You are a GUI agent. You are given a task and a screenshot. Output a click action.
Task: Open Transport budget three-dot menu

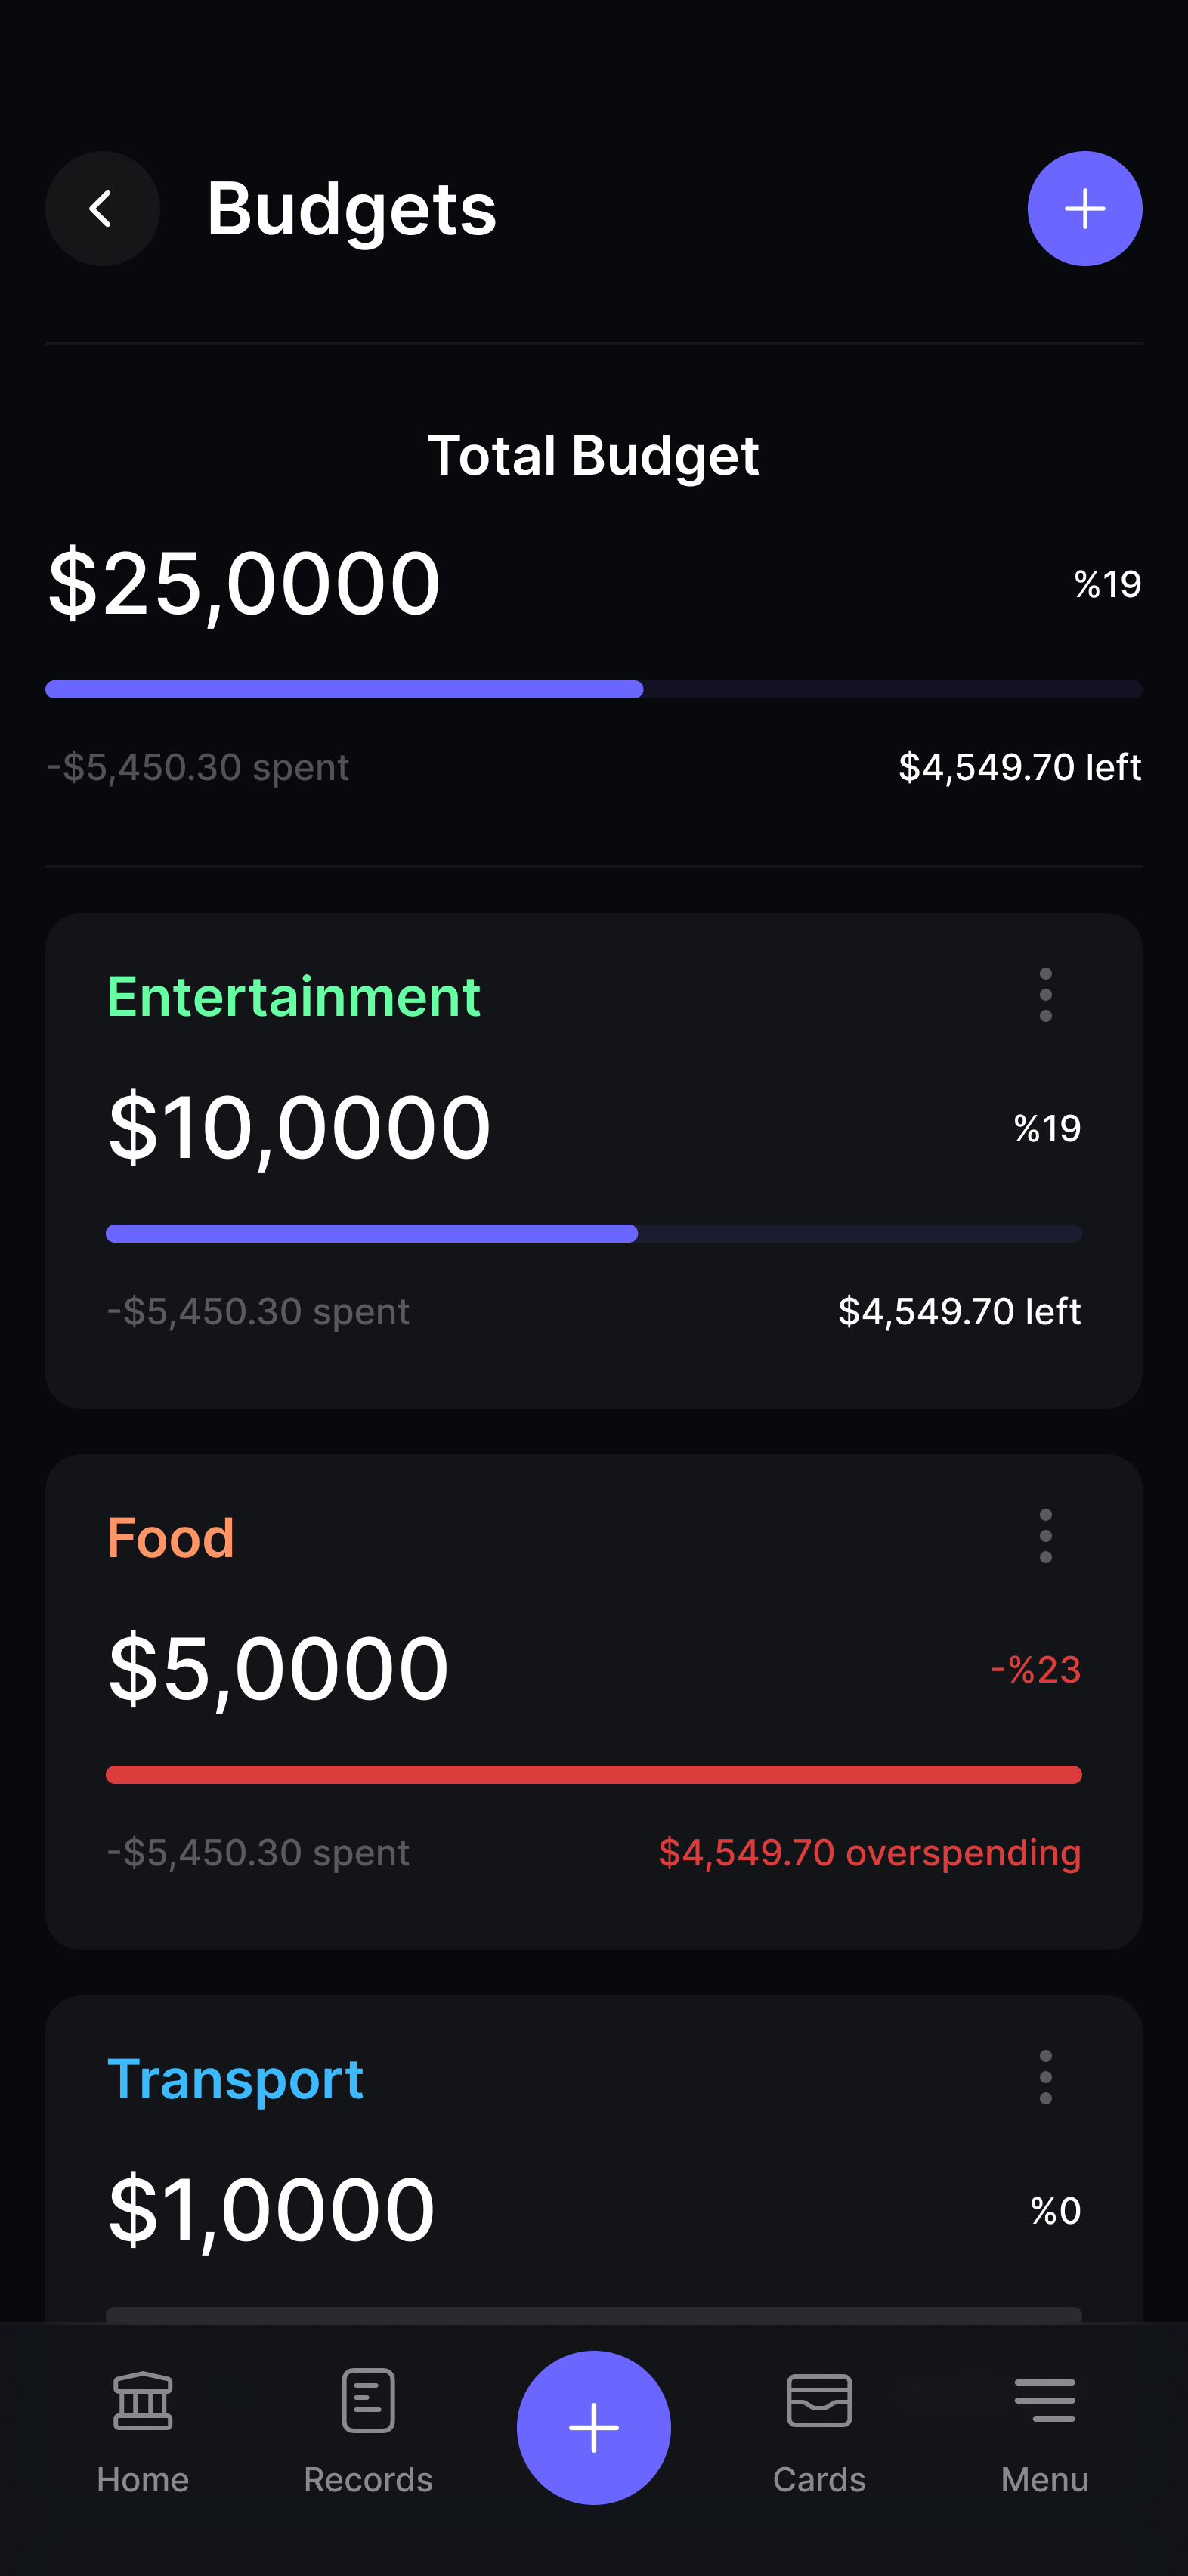click(1045, 2077)
